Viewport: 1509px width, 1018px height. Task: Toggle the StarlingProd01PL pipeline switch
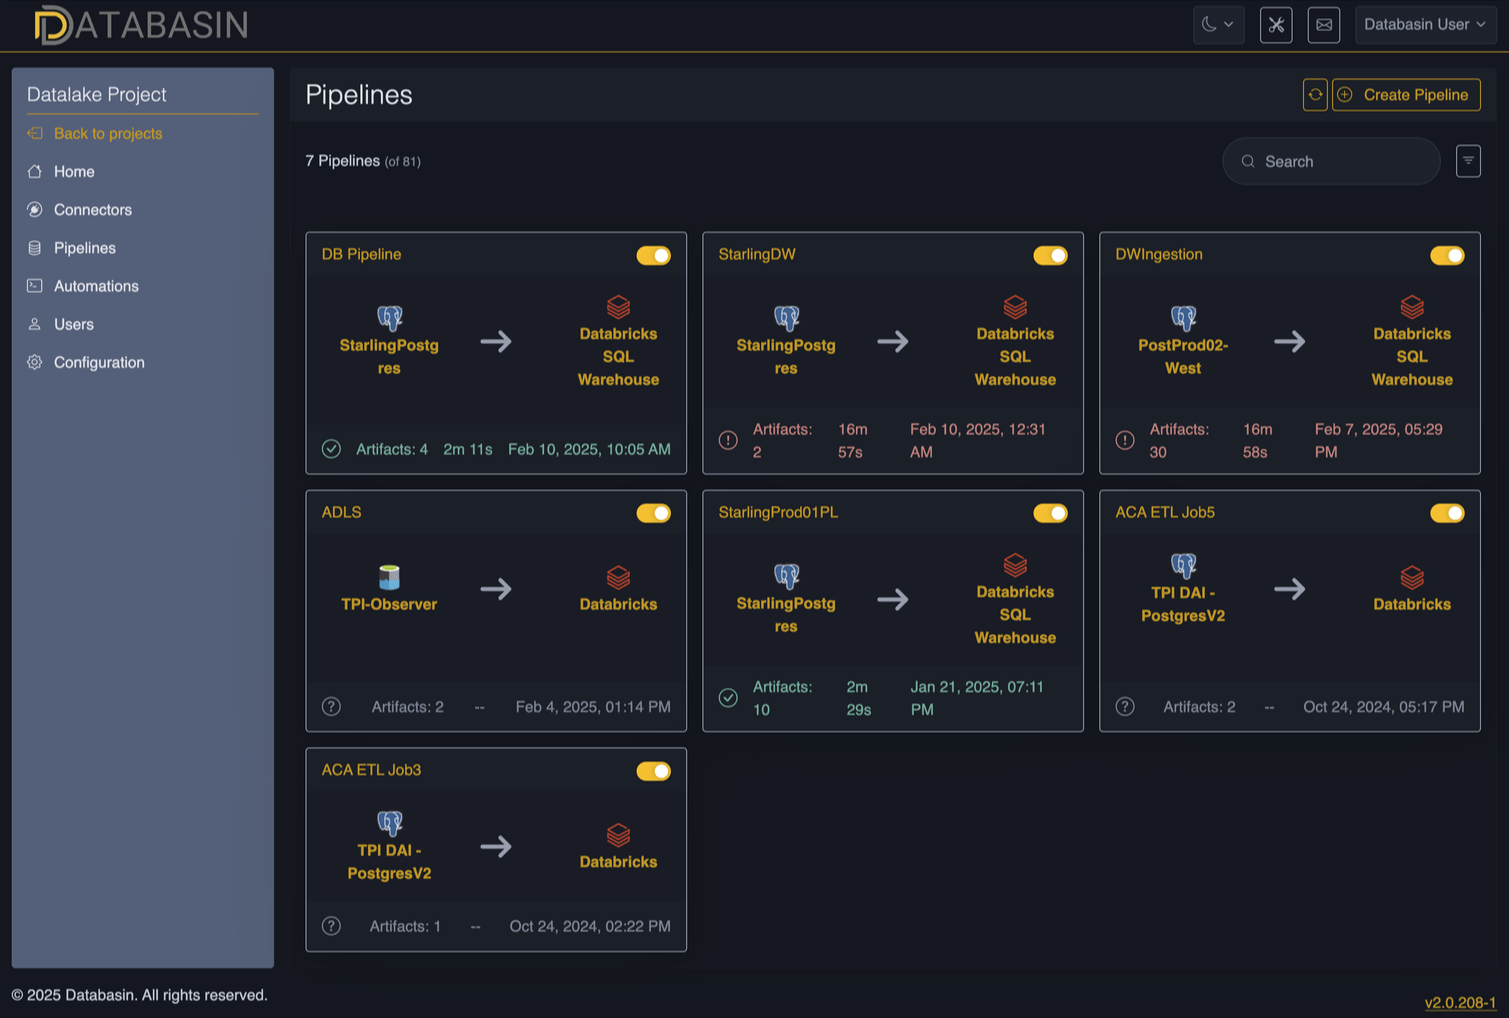coord(1051,513)
